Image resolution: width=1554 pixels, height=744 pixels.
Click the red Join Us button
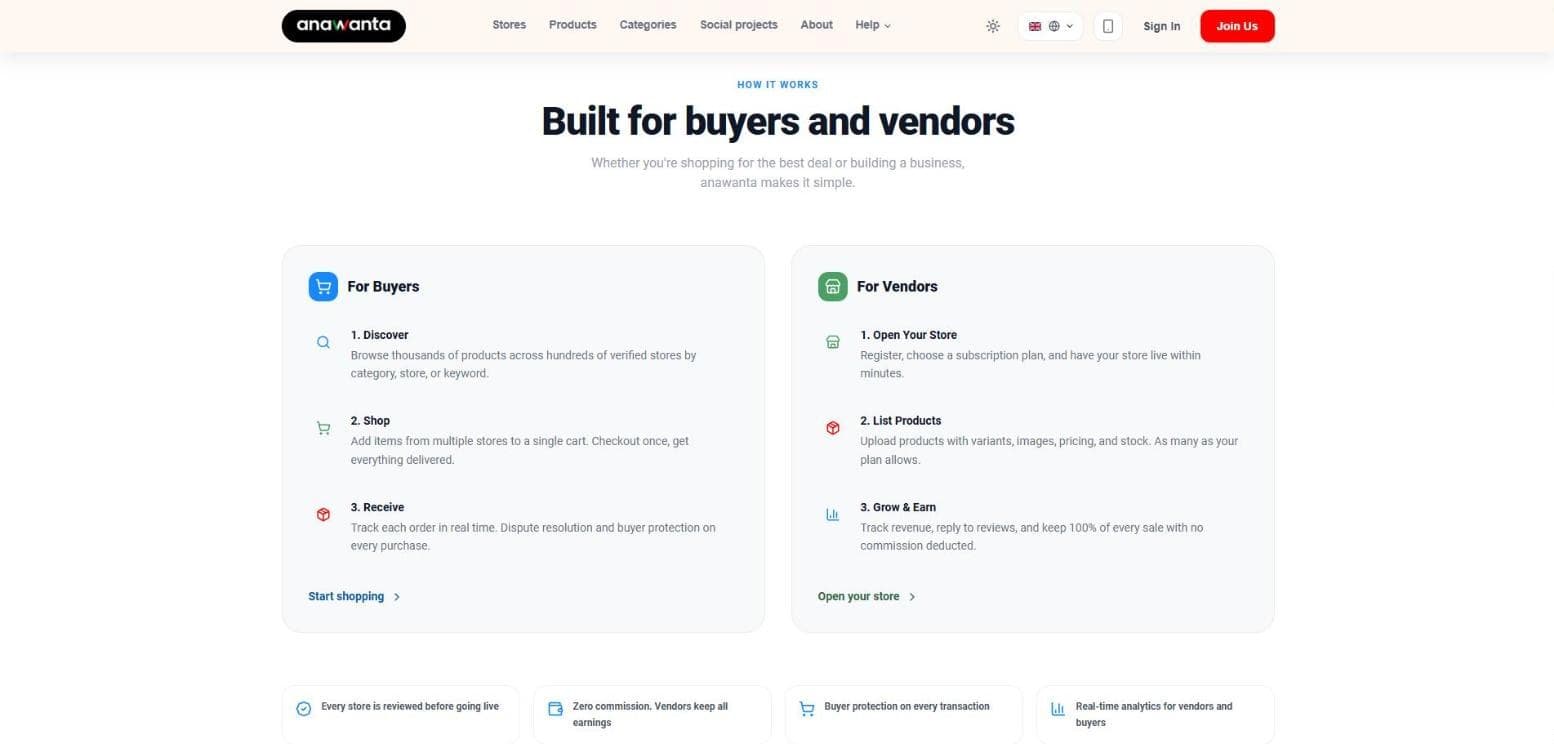[x=1237, y=26]
